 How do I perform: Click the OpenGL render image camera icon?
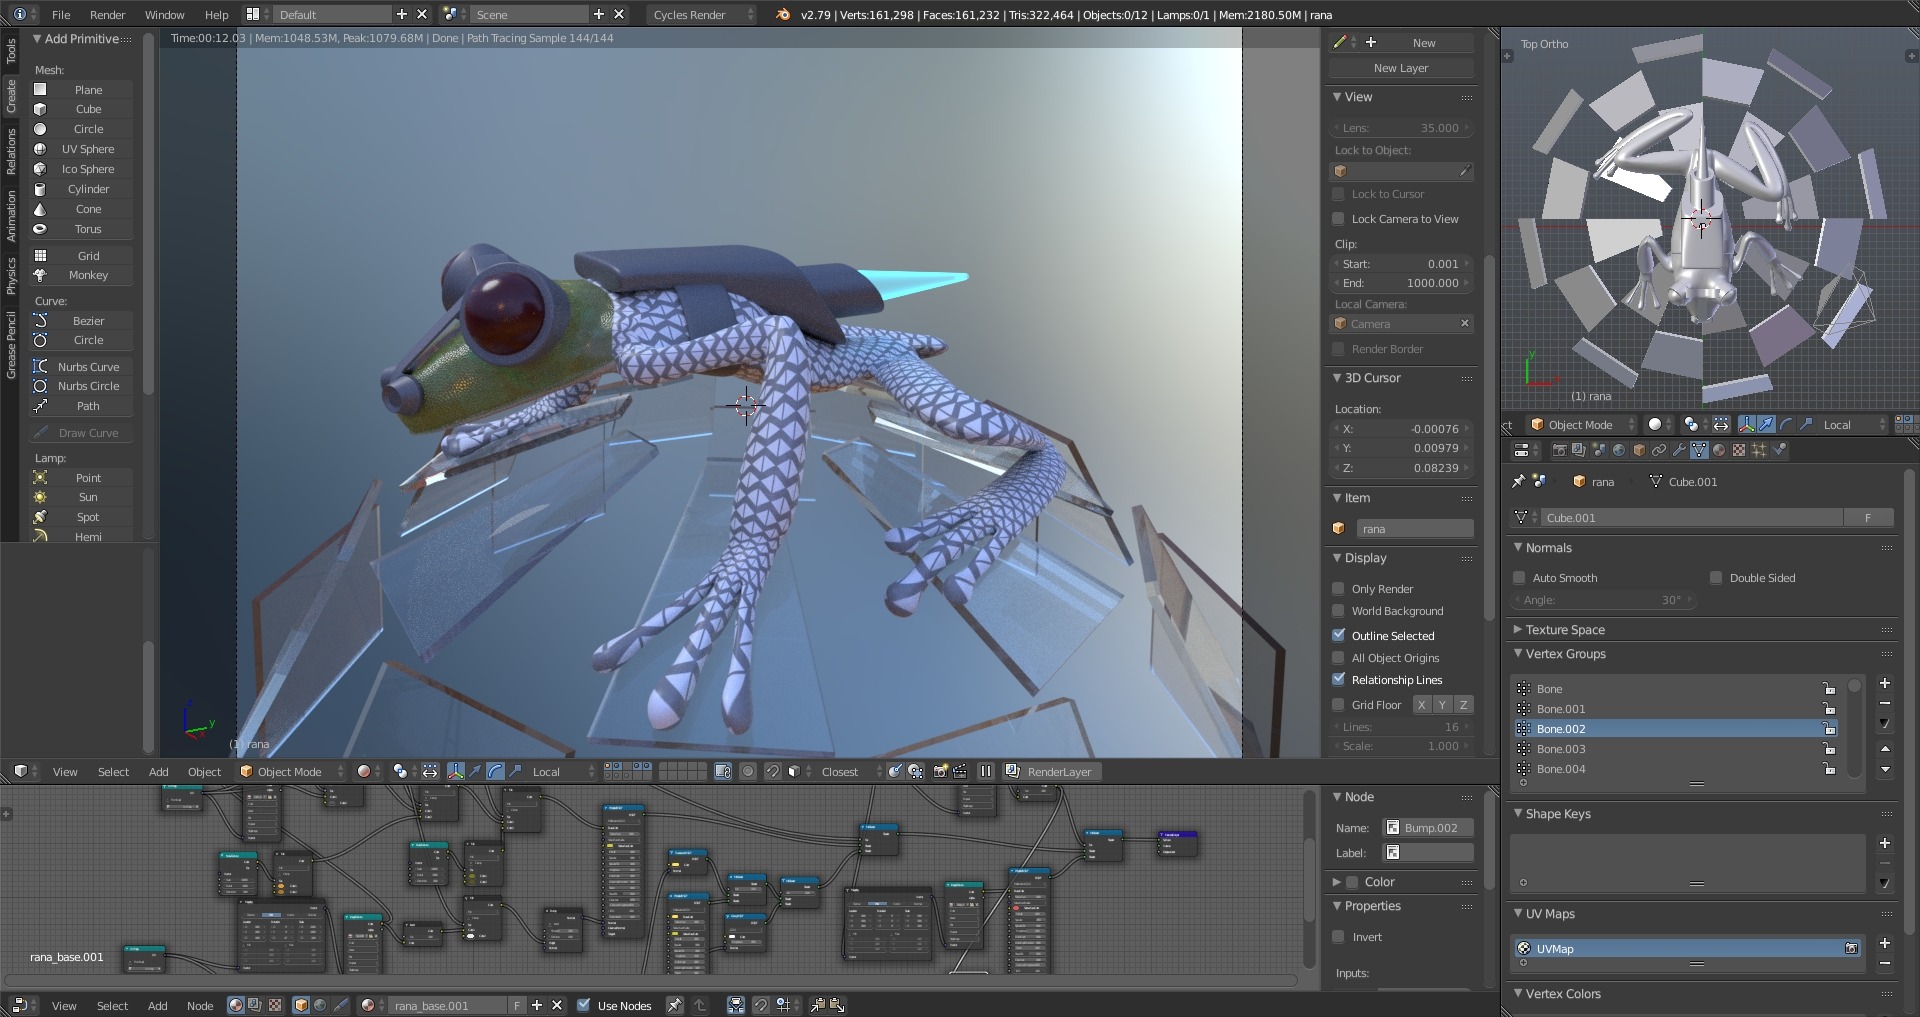coord(940,771)
